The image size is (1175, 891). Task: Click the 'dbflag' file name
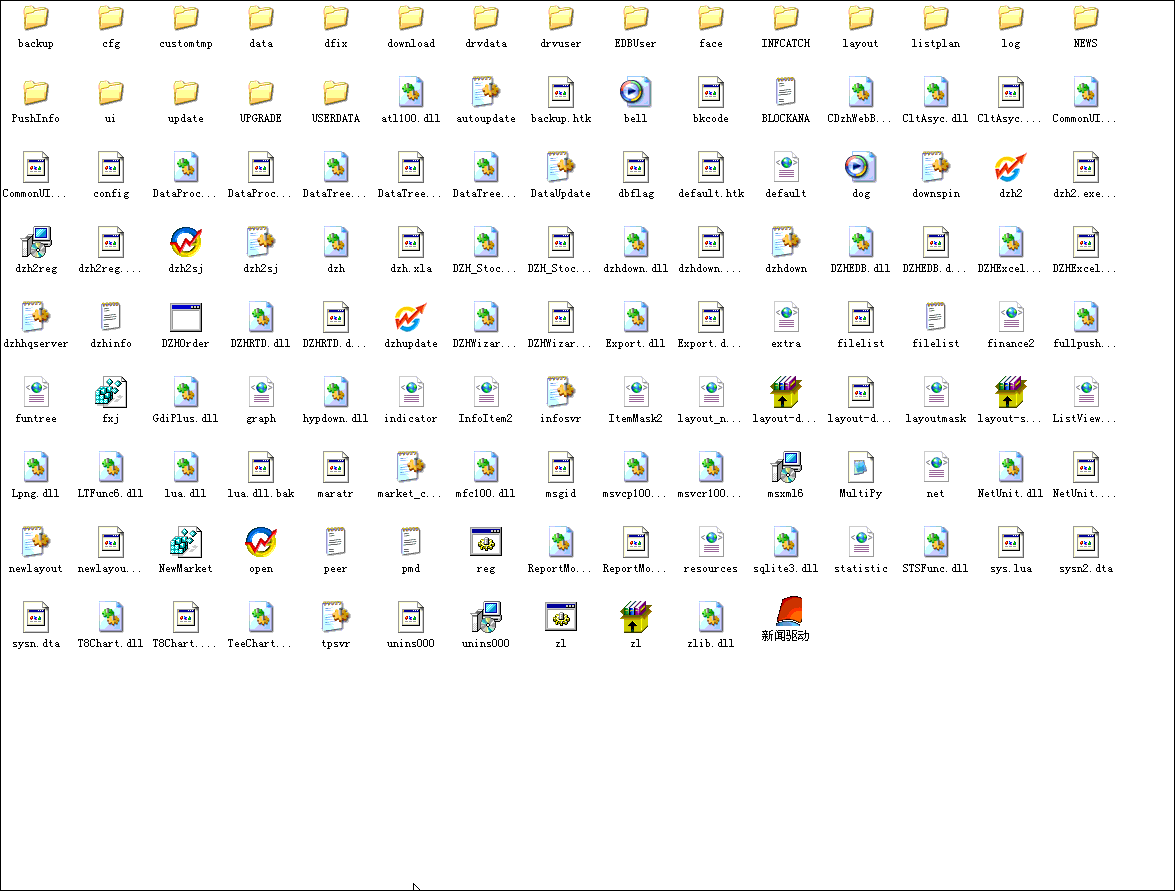[x=635, y=193]
